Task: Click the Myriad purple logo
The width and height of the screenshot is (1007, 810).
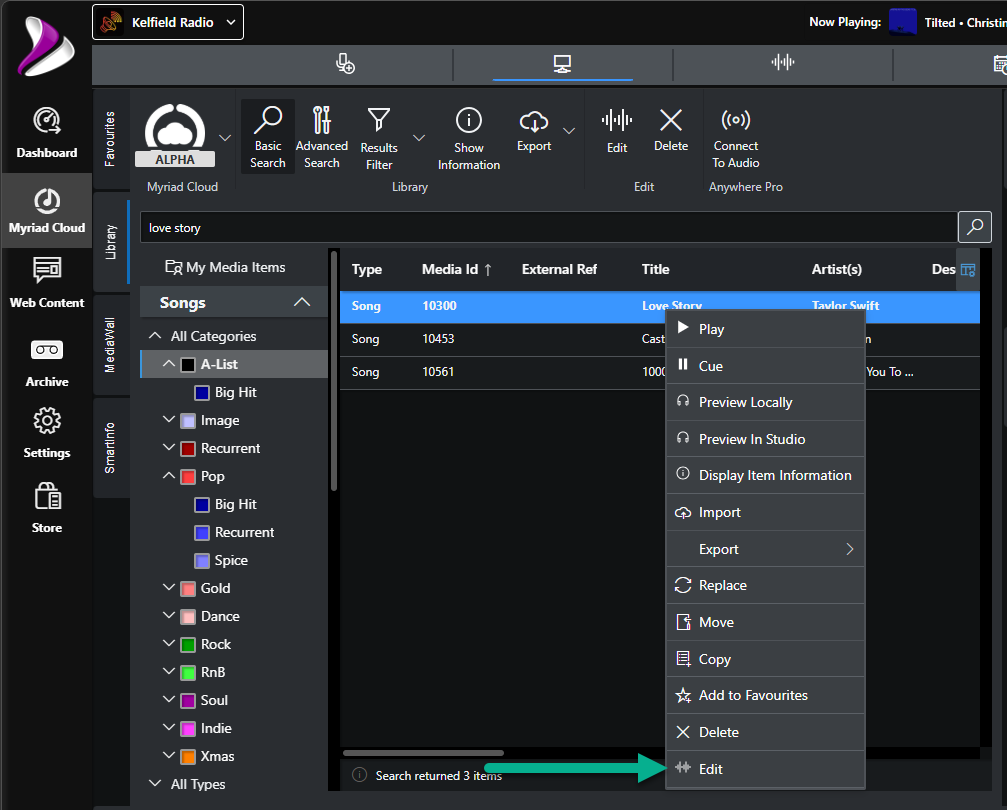Action: [45, 46]
